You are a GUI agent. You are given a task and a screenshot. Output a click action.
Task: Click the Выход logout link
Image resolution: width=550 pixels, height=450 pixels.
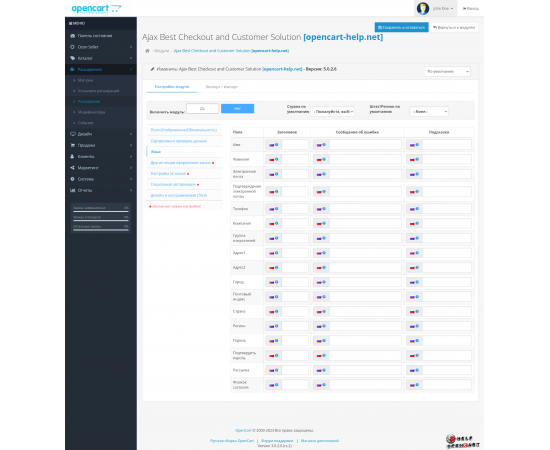click(x=470, y=8)
